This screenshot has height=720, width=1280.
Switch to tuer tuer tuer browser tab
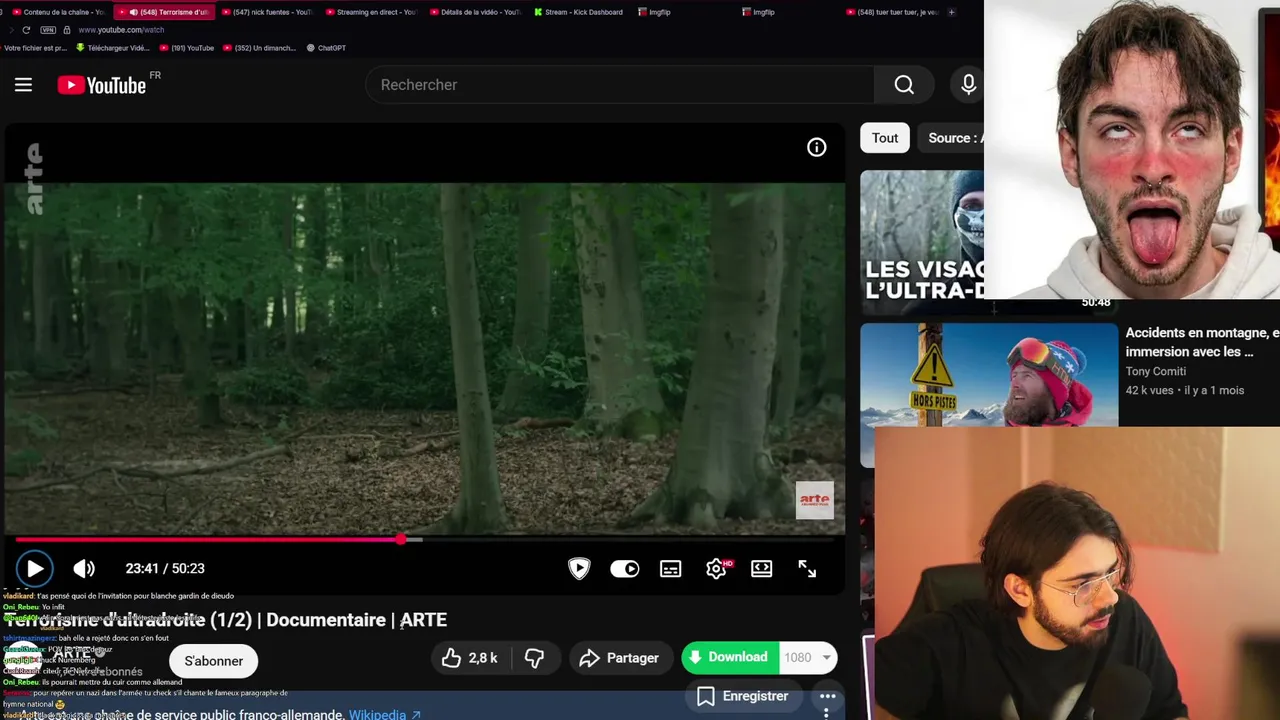tap(893, 12)
